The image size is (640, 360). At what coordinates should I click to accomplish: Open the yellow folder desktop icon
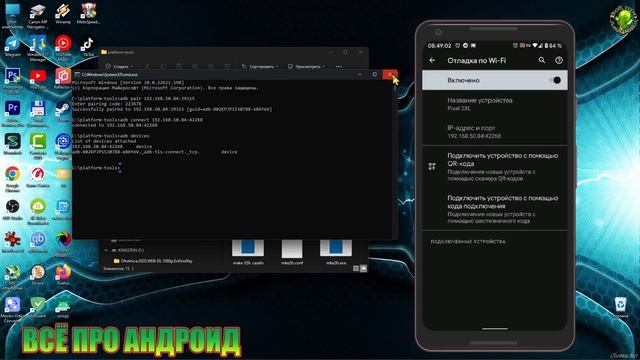pos(63,177)
